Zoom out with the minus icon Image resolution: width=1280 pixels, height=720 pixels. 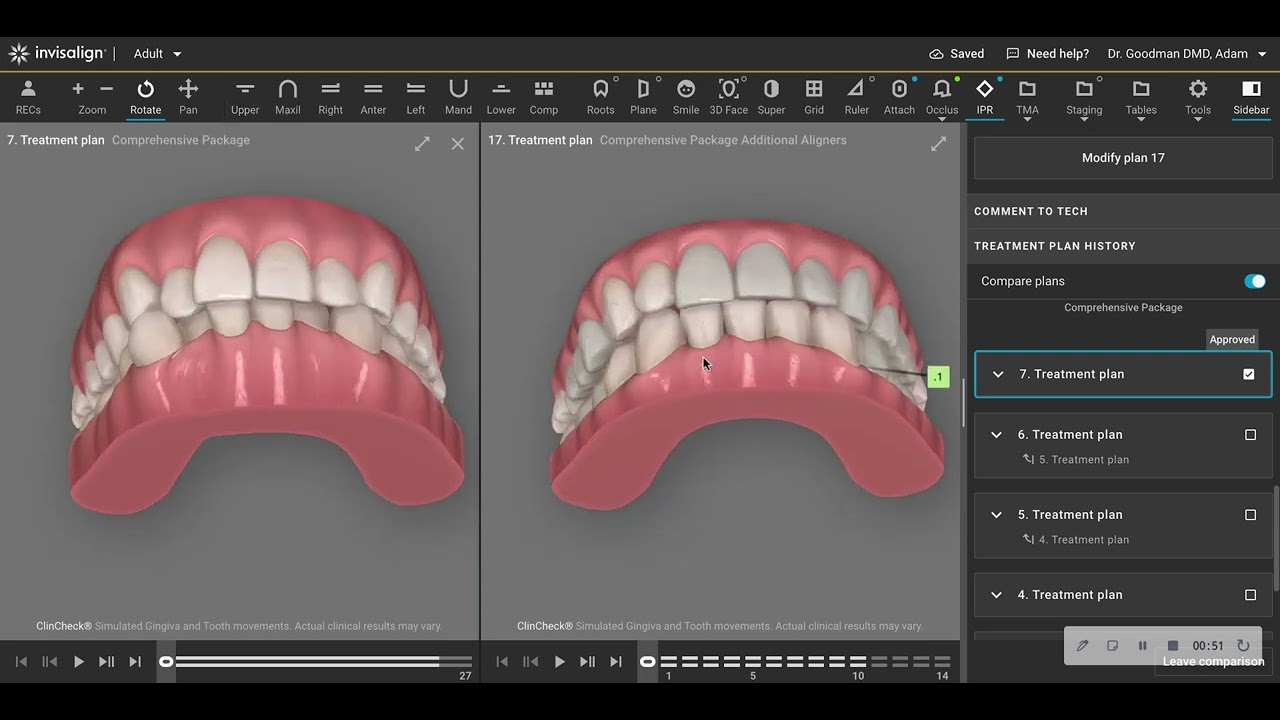coord(106,89)
